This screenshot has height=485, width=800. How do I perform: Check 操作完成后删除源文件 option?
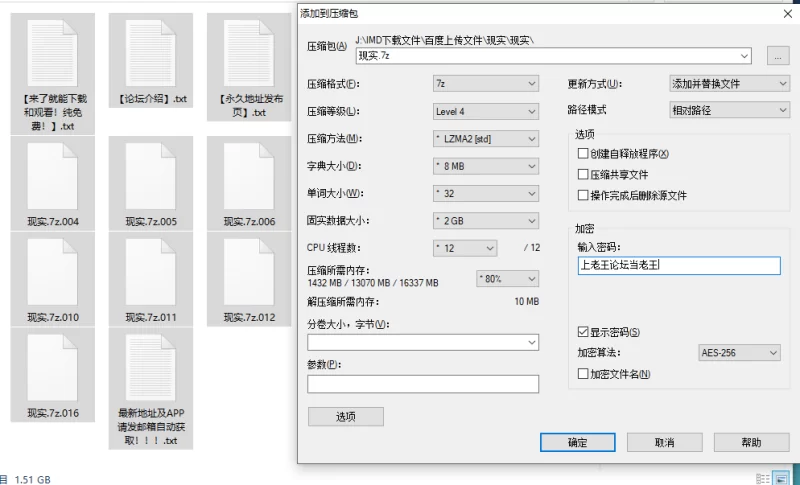point(584,196)
